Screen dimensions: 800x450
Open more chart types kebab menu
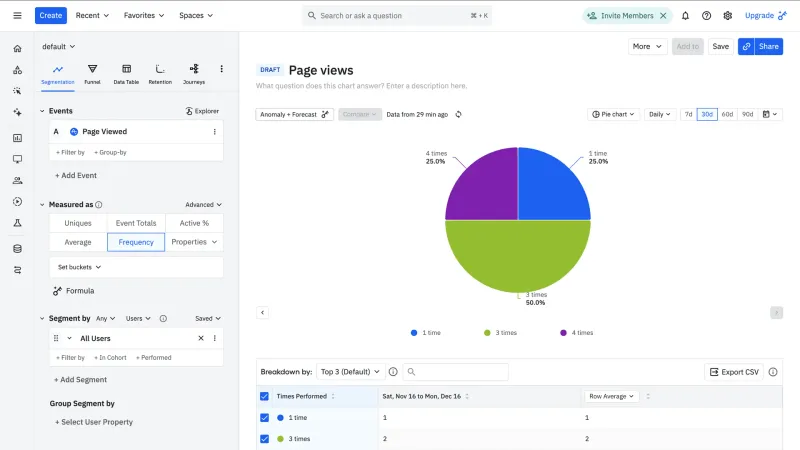point(221,69)
